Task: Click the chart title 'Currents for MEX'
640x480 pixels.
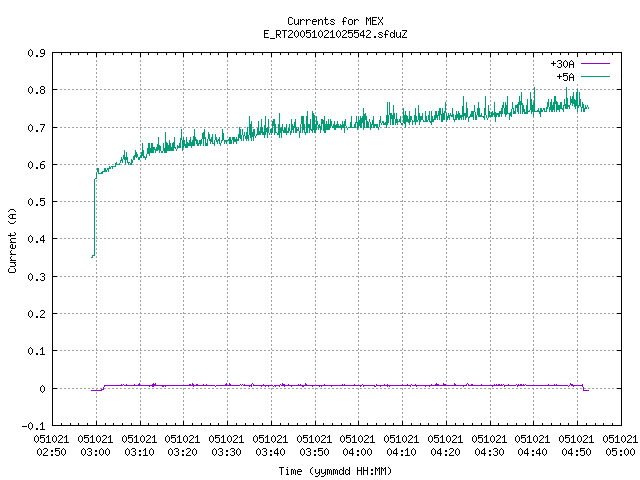Action: pos(335,21)
